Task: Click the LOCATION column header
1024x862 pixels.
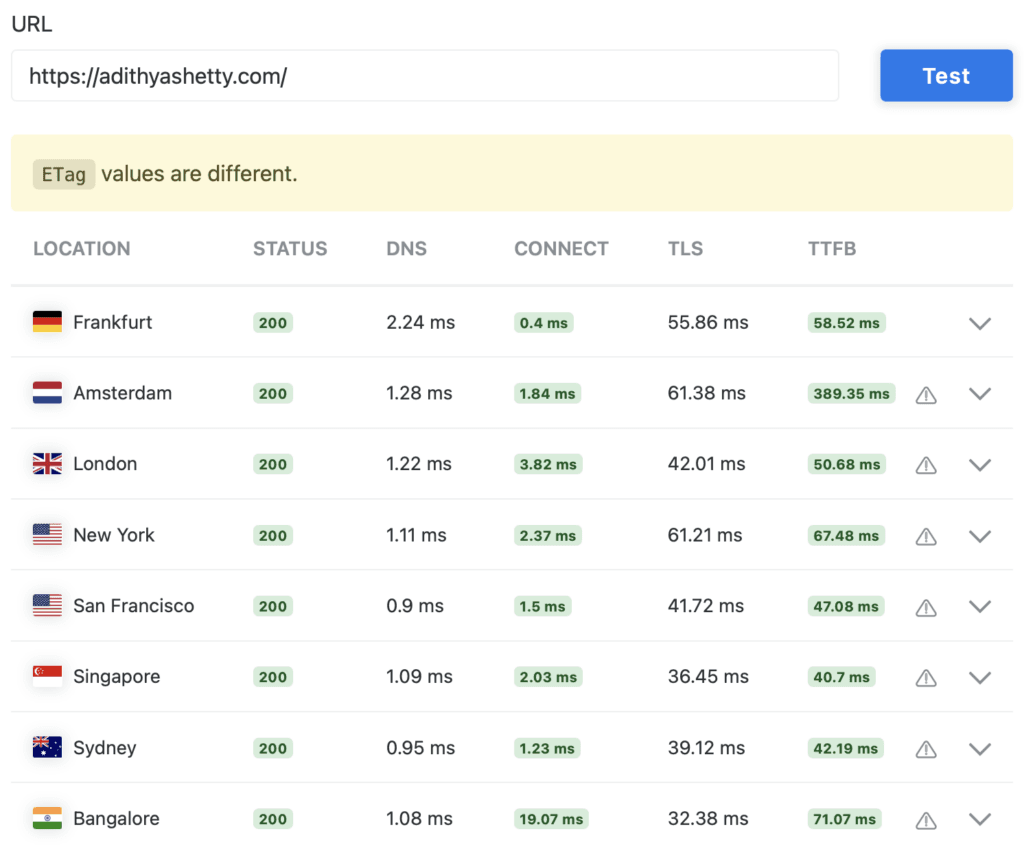Action: [82, 249]
